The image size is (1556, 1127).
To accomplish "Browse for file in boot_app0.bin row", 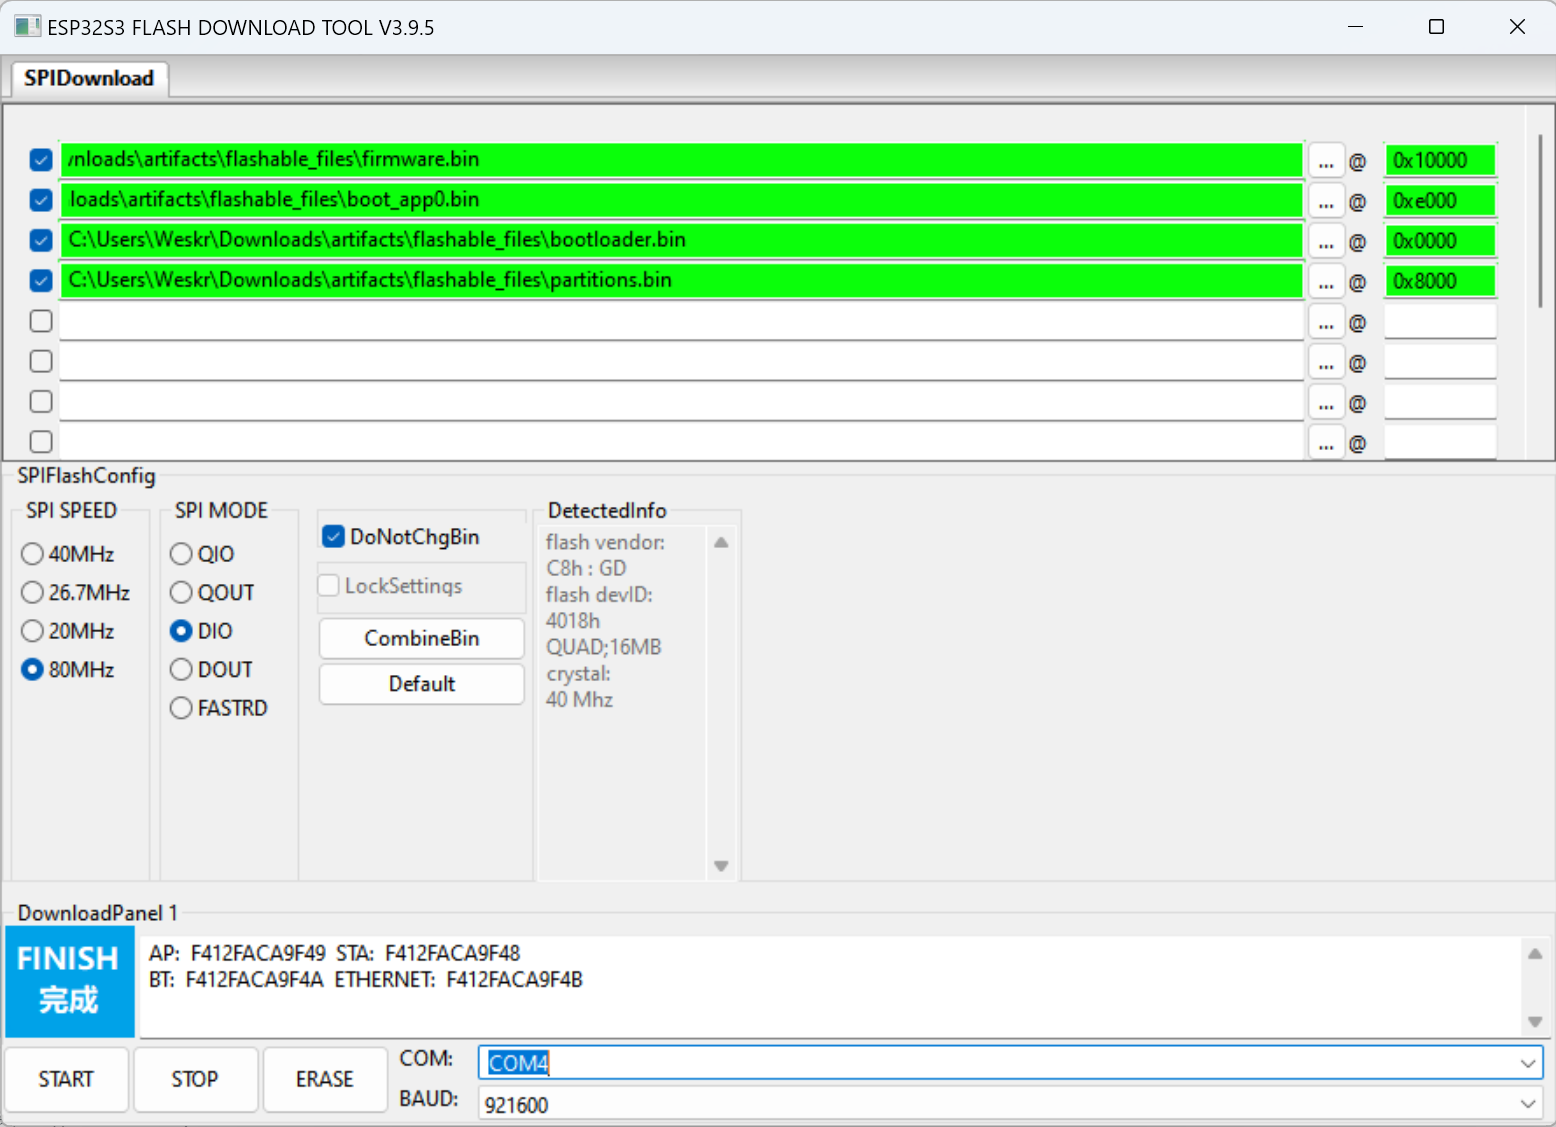I will 1326,201.
